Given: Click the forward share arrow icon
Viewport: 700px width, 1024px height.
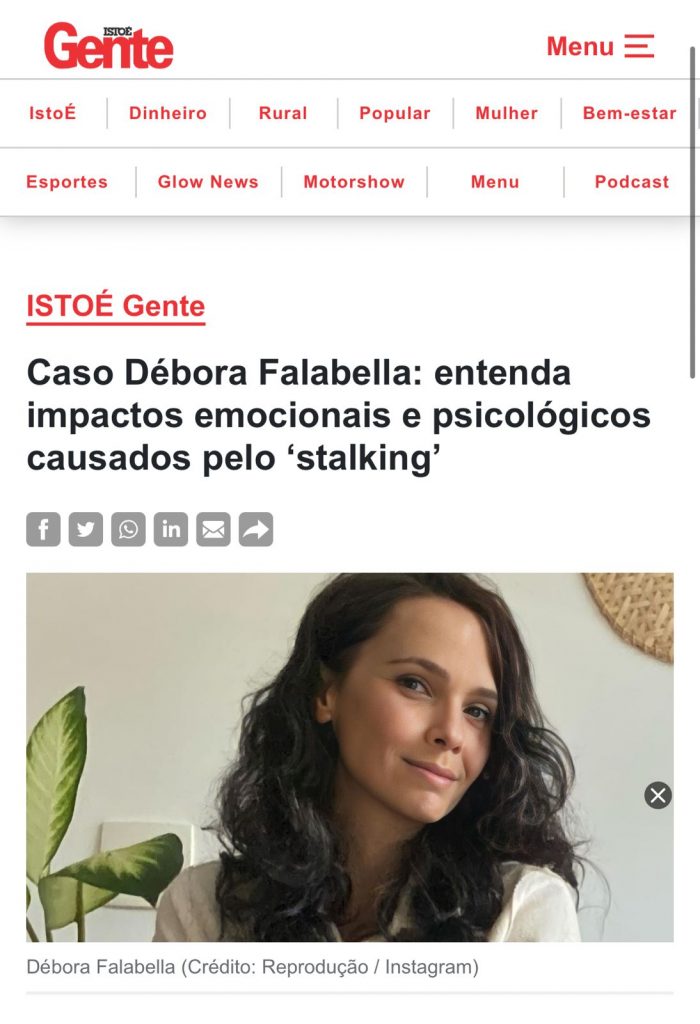Looking at the screenshot, I should (x=256, y=529).
